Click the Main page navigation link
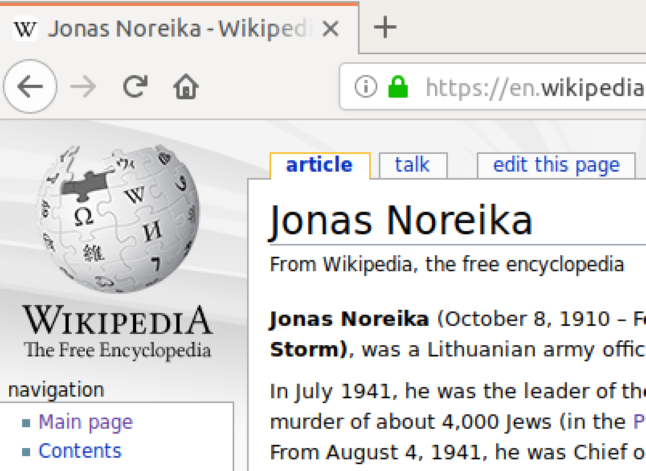Screen dimensions: 646x471 pyautogui.click(x=85, y=422)
